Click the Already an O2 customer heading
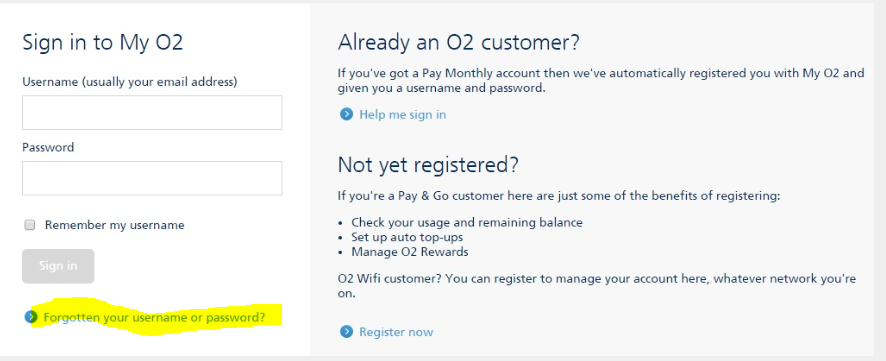The height and width of the screenshot is (361, 886). coord(459,42)
